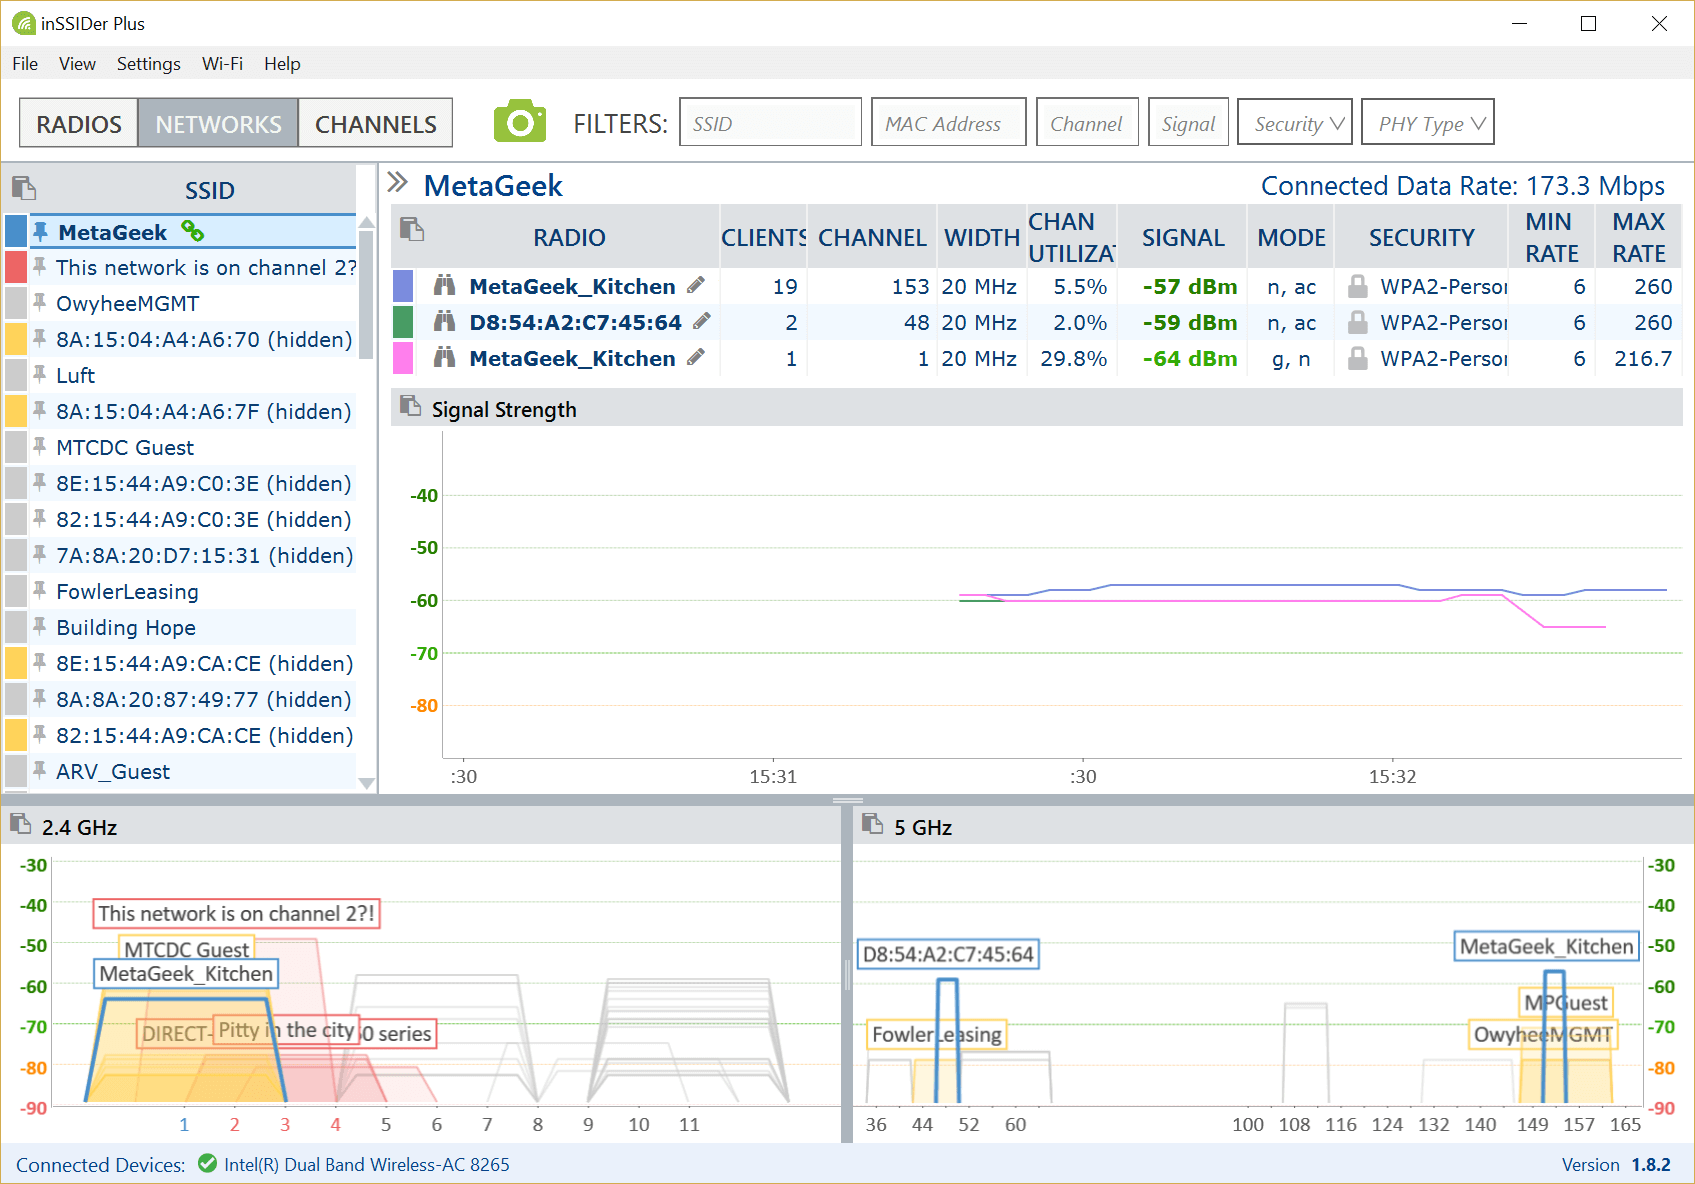The height and width of the screenshot is (1184, 1695).
Task: Toggle the pin for FowlerLeasing network
Action: 40,590
